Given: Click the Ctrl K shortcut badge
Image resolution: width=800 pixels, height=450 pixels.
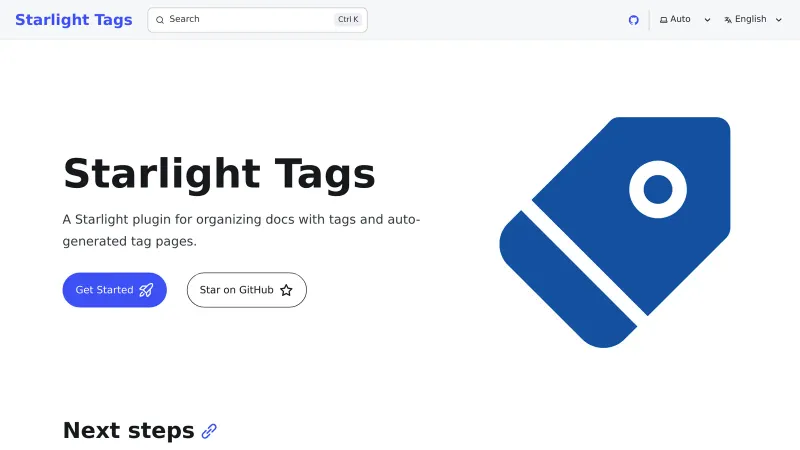Looking at the screenshot, I should (348, 20).
